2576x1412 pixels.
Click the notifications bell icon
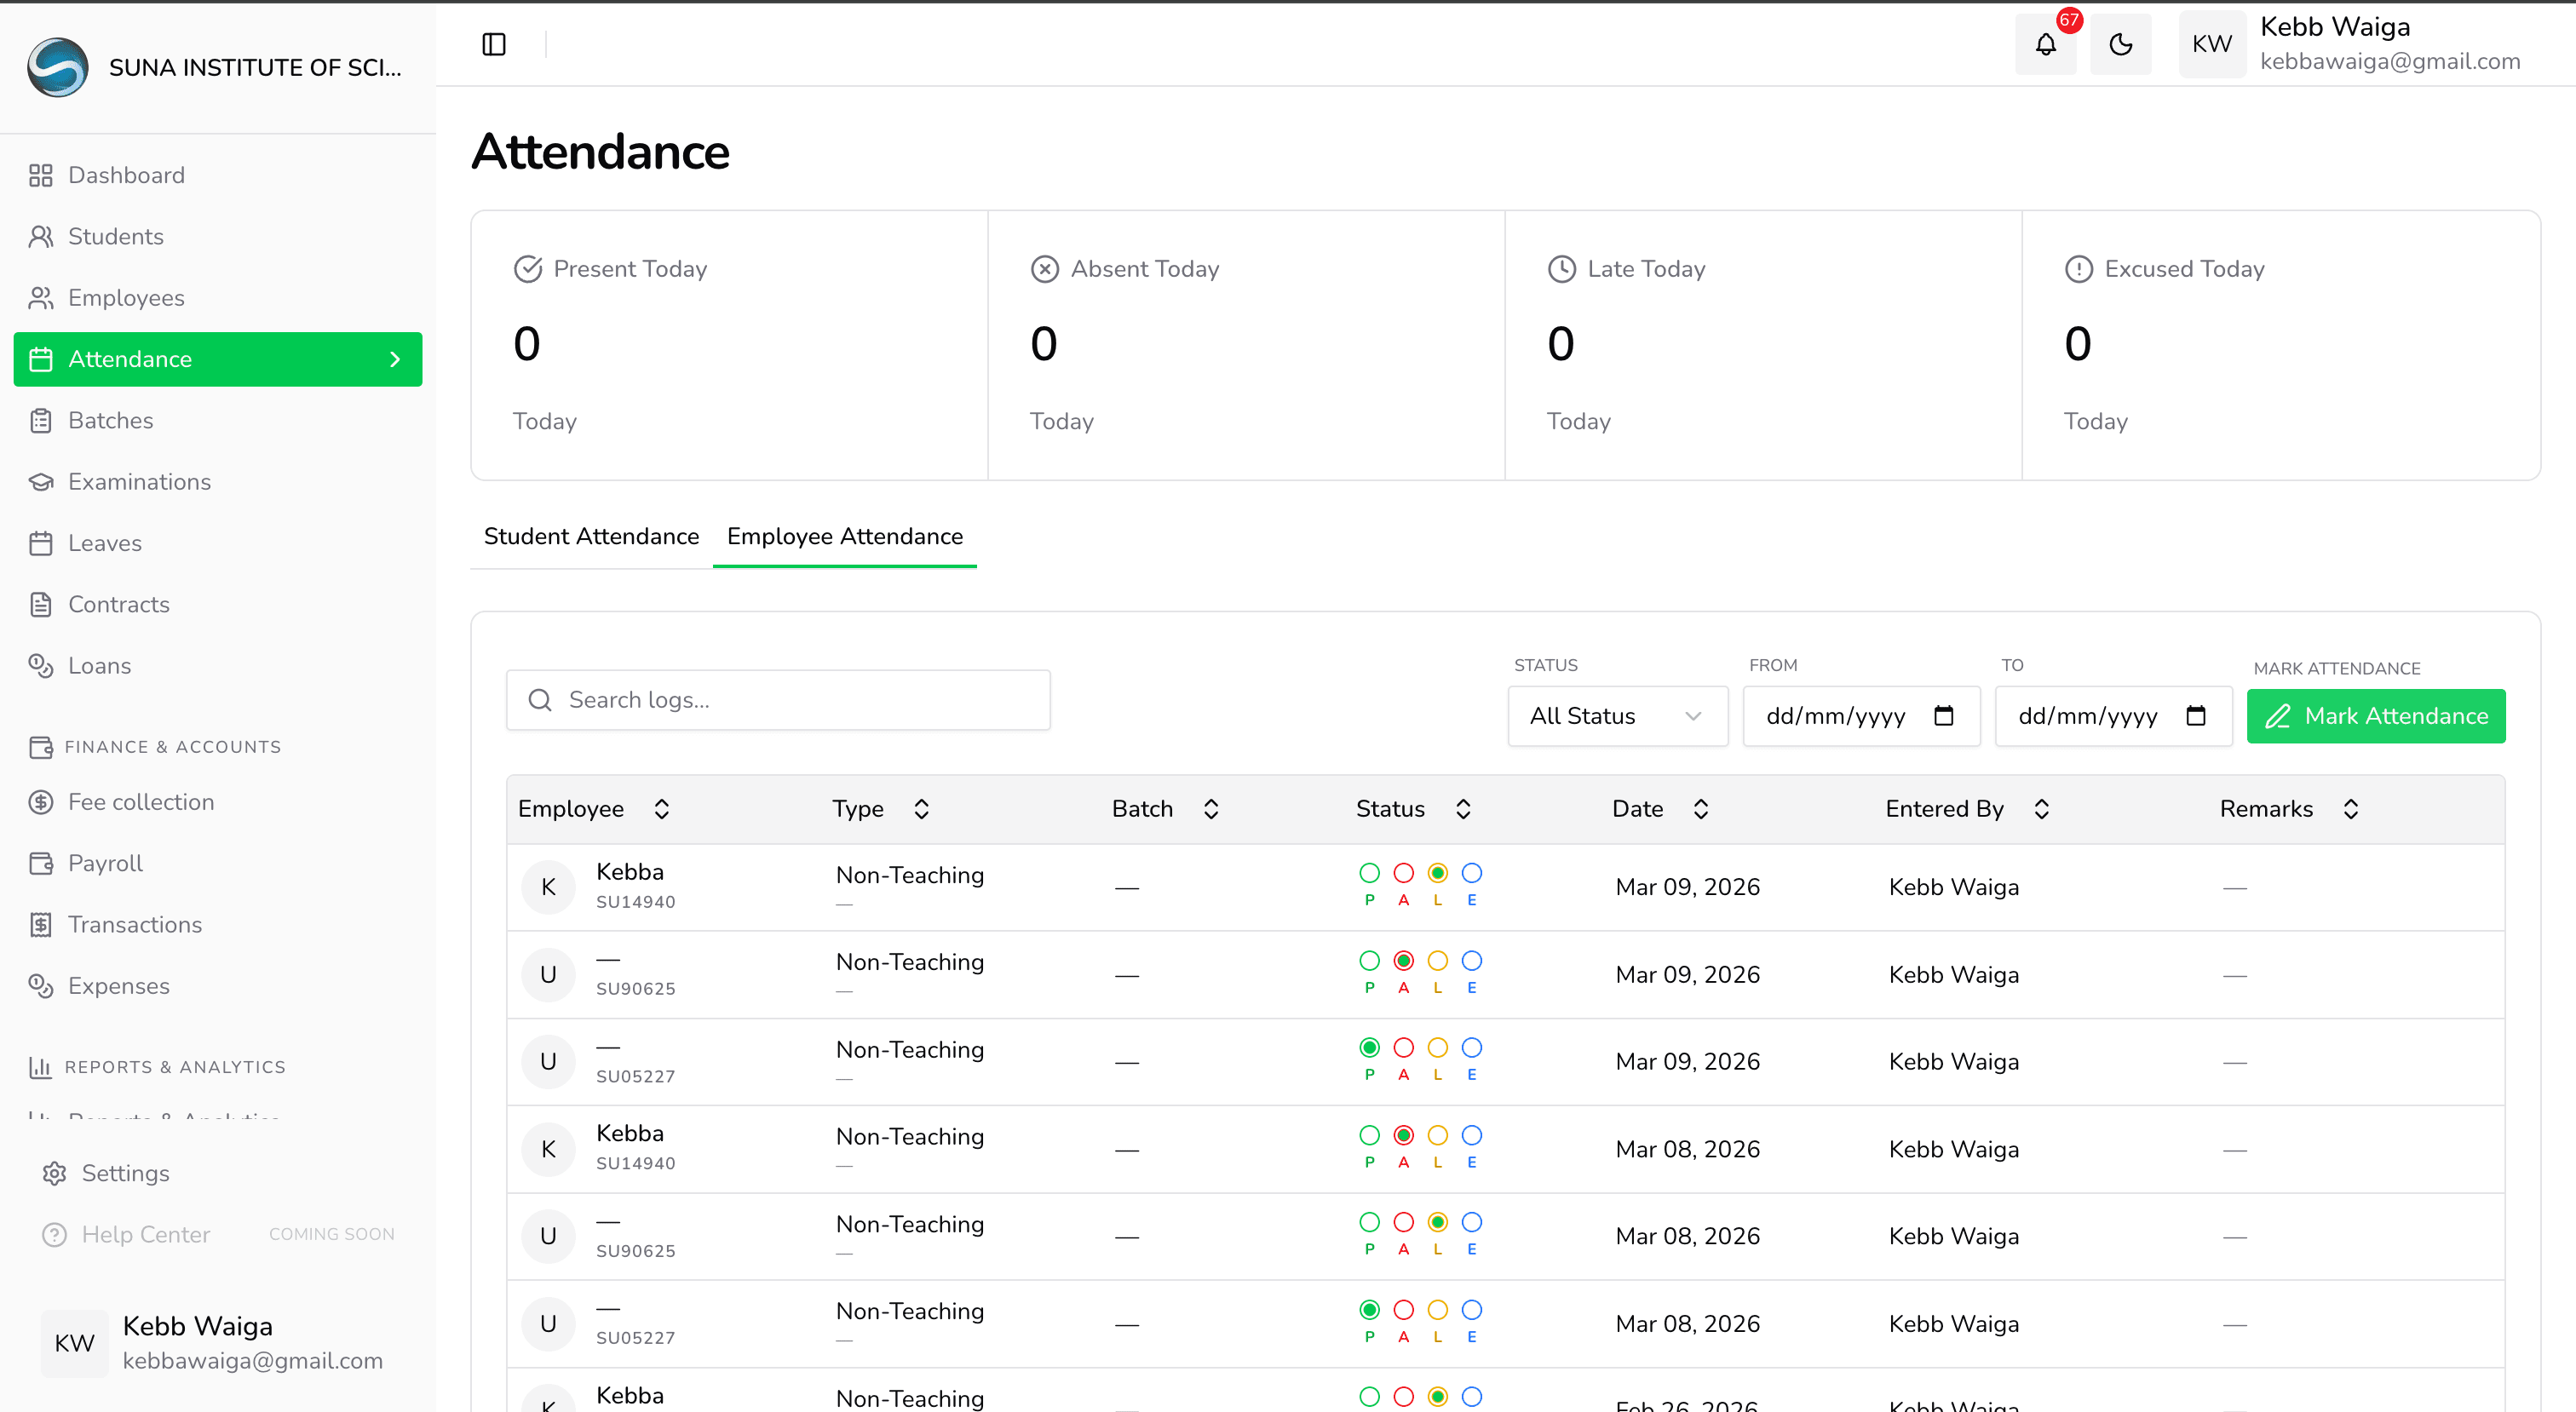coord(2045,44)
